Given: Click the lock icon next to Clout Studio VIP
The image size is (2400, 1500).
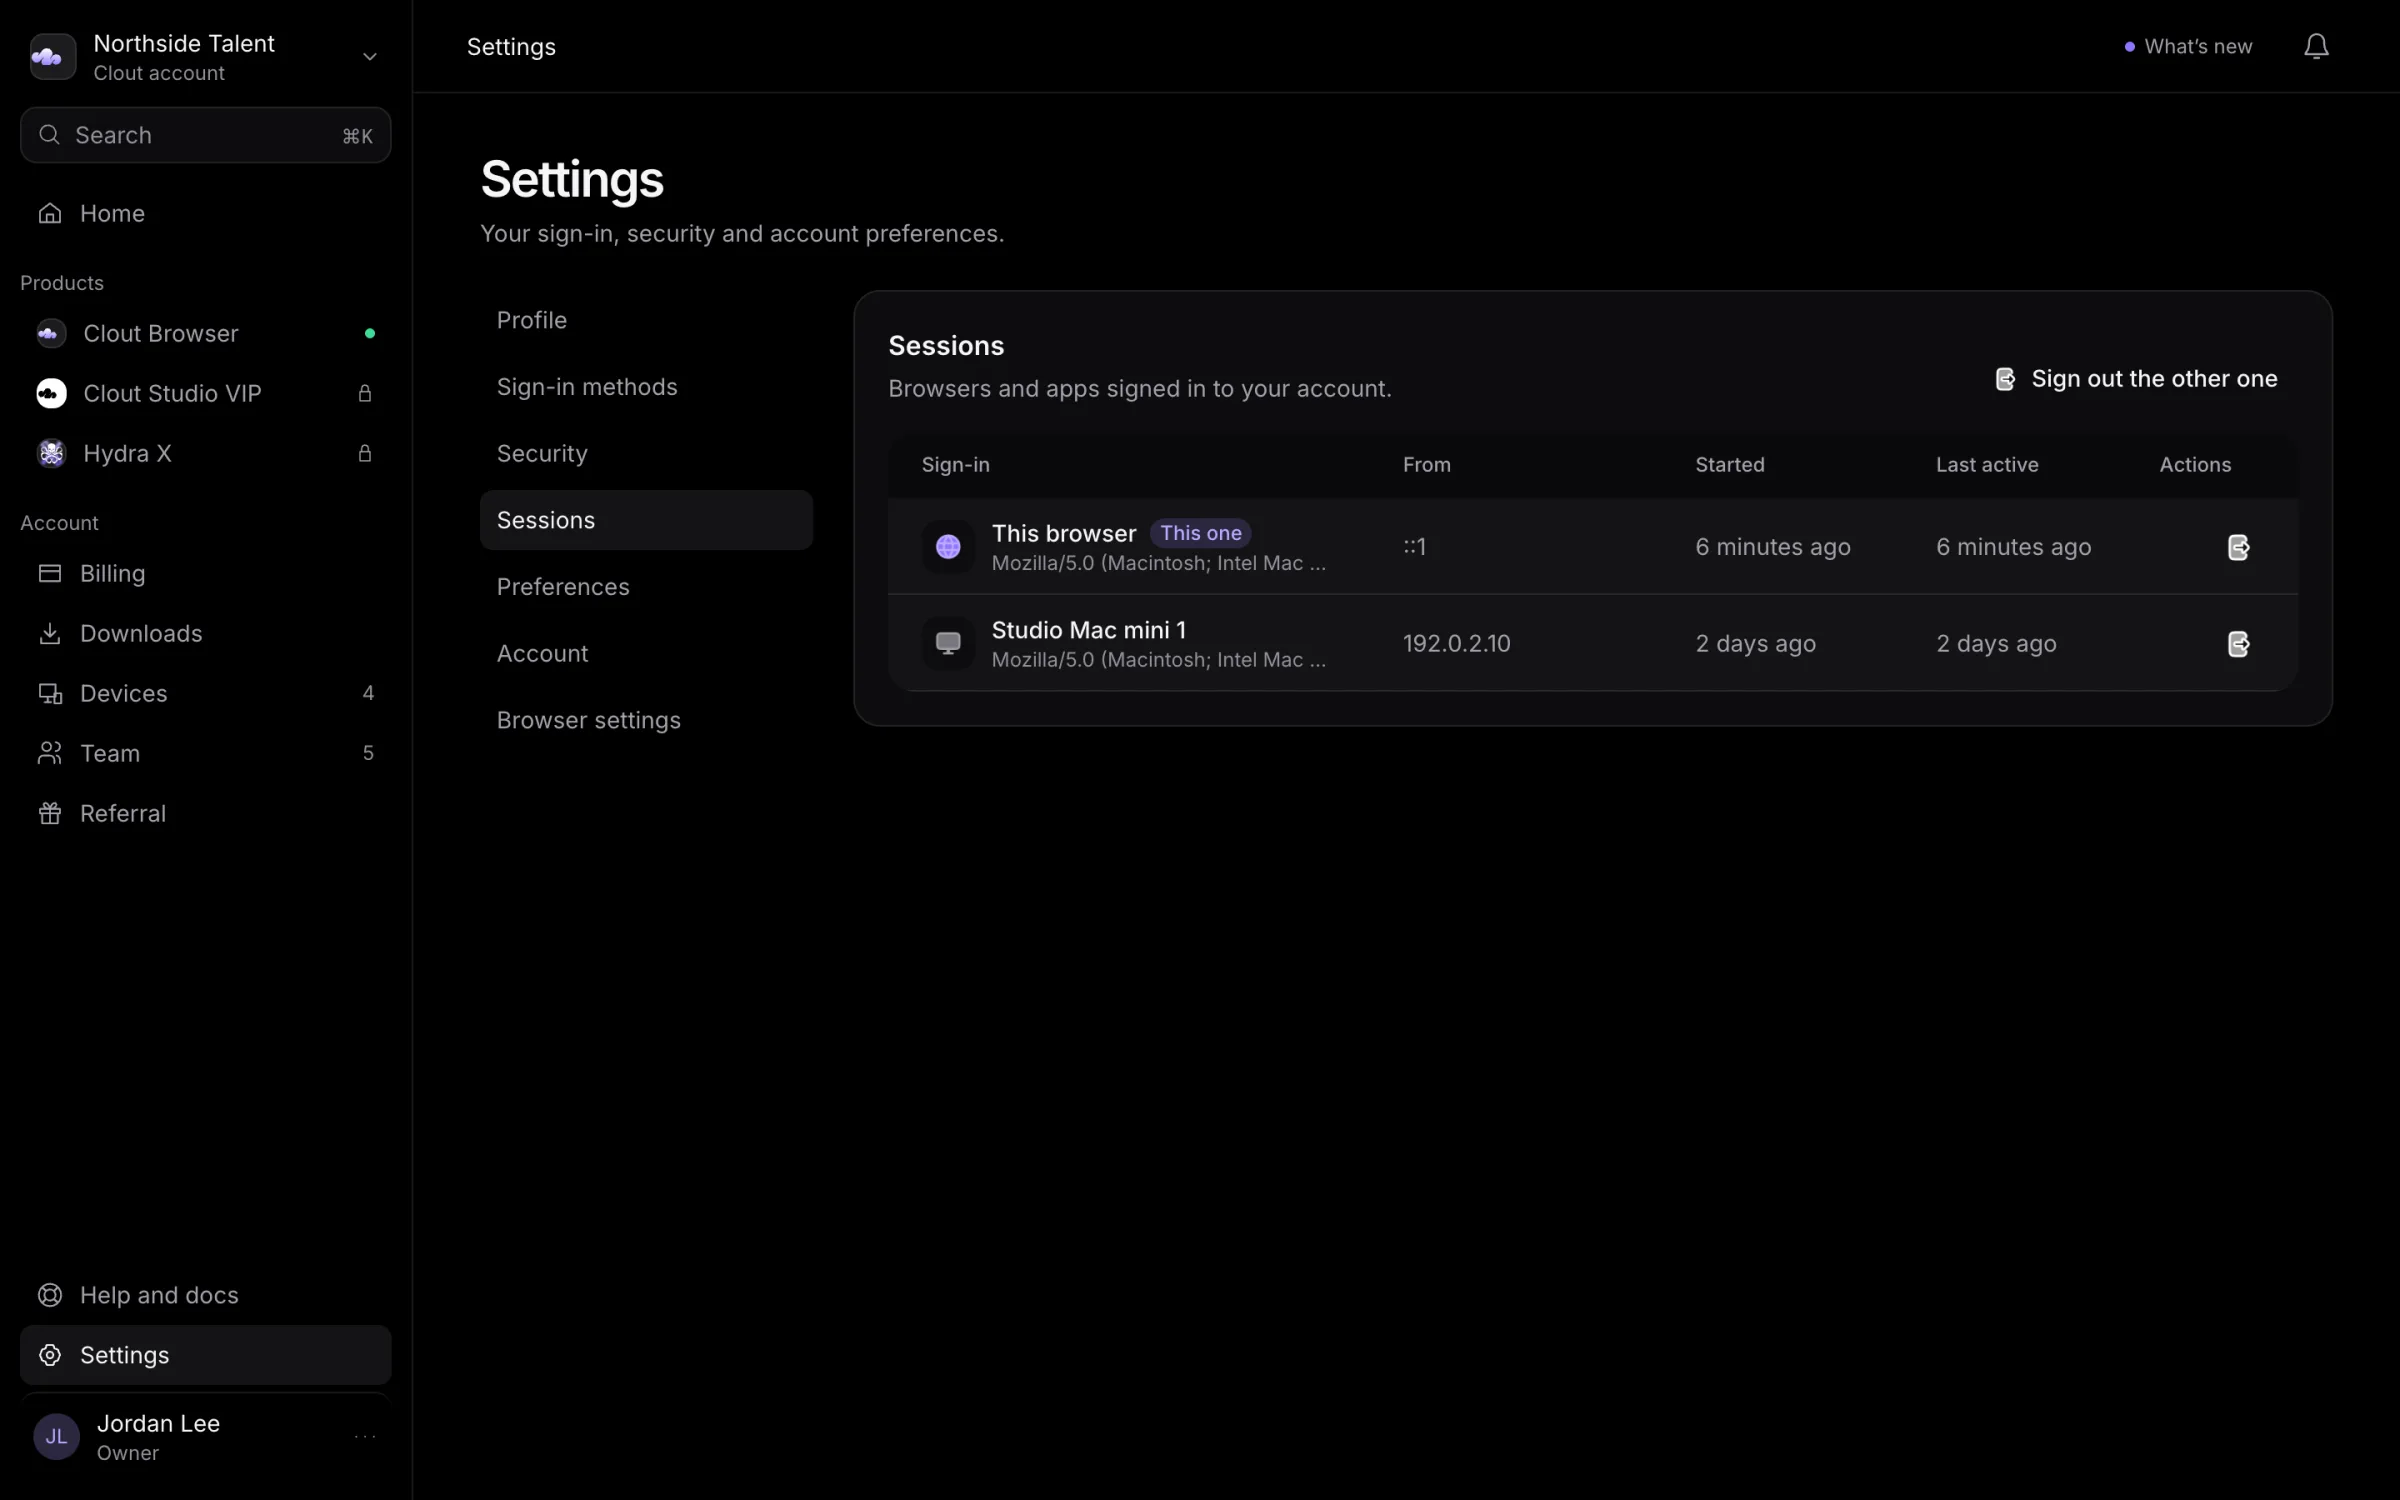Looking at the screenshot, I should tap(365, 393).
